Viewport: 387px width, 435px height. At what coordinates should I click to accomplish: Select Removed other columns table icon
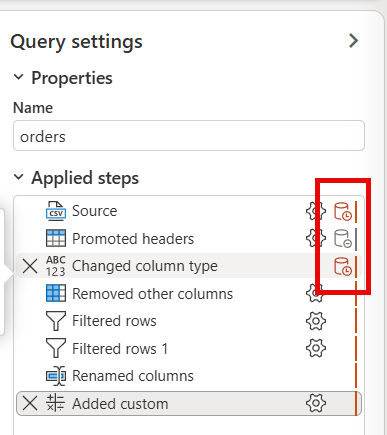(56, 293)
